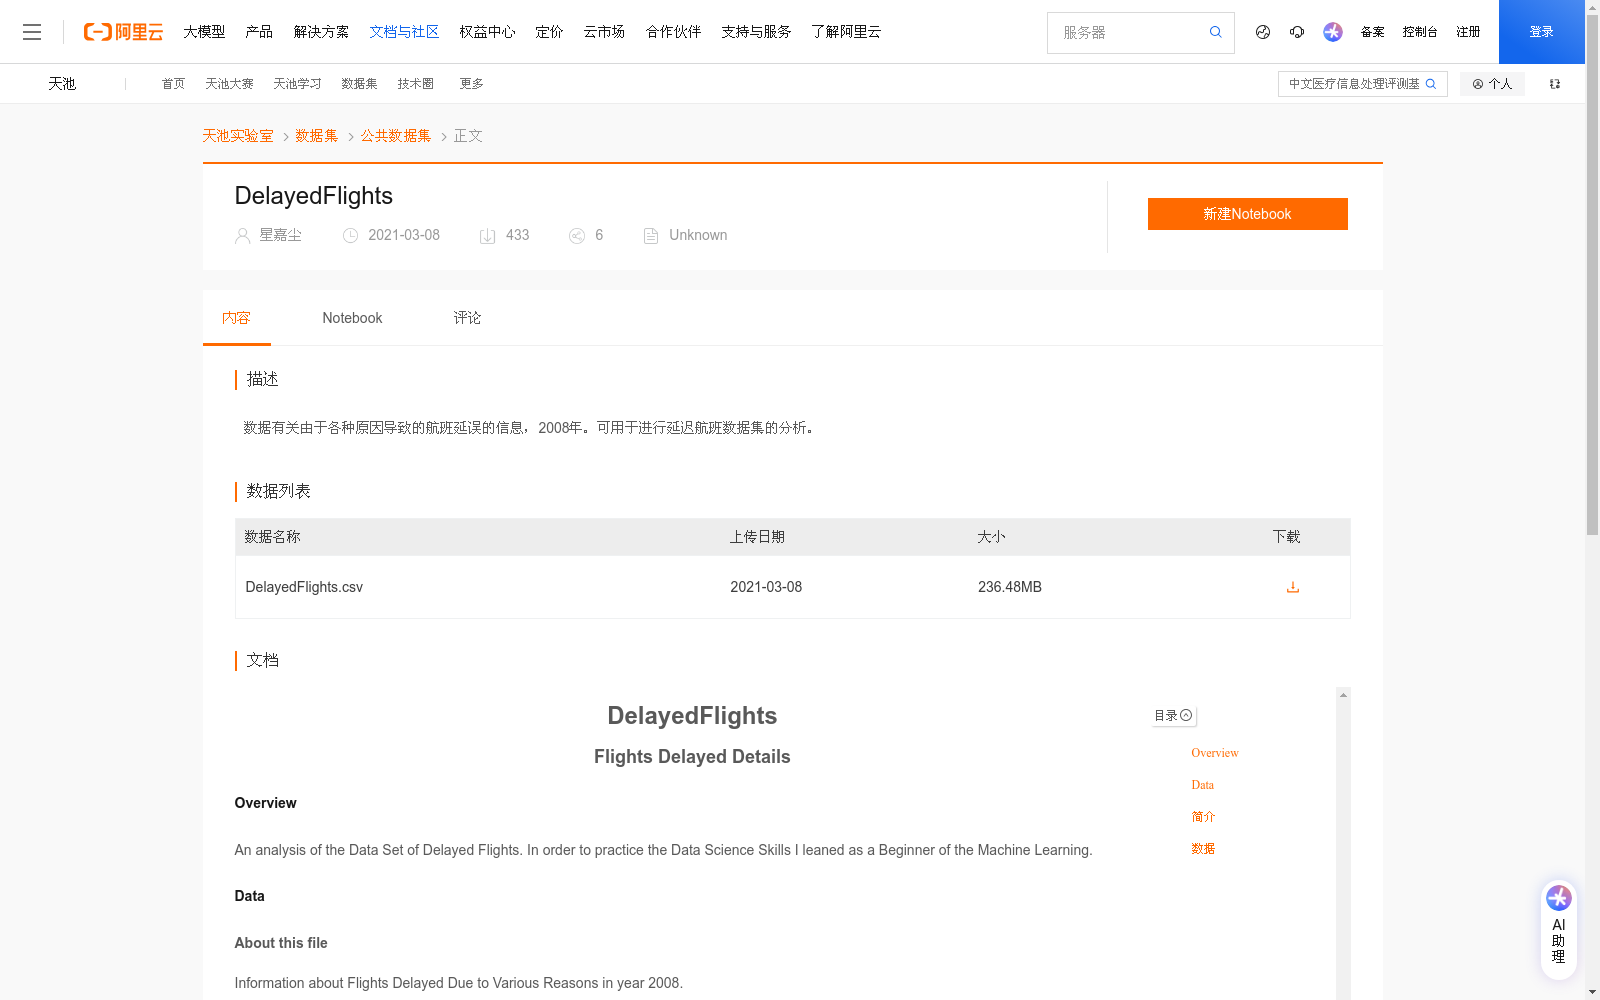The width and height of the screenshot is (1600, 1000).
Task: Download the DelayedFlights.csv file
Action: click(x=1292, y=587)
